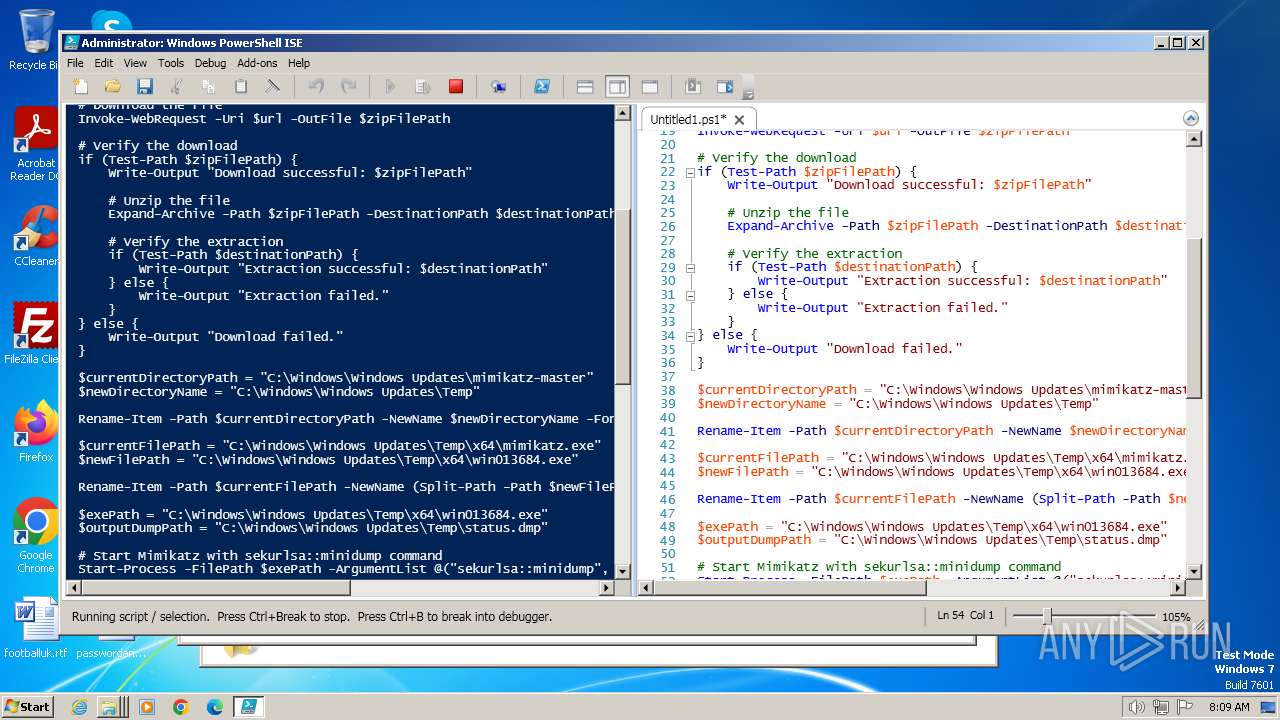Start PowerShell.exe in a separate window
This screenshot has height=720, width=1280.
point(541,87)
